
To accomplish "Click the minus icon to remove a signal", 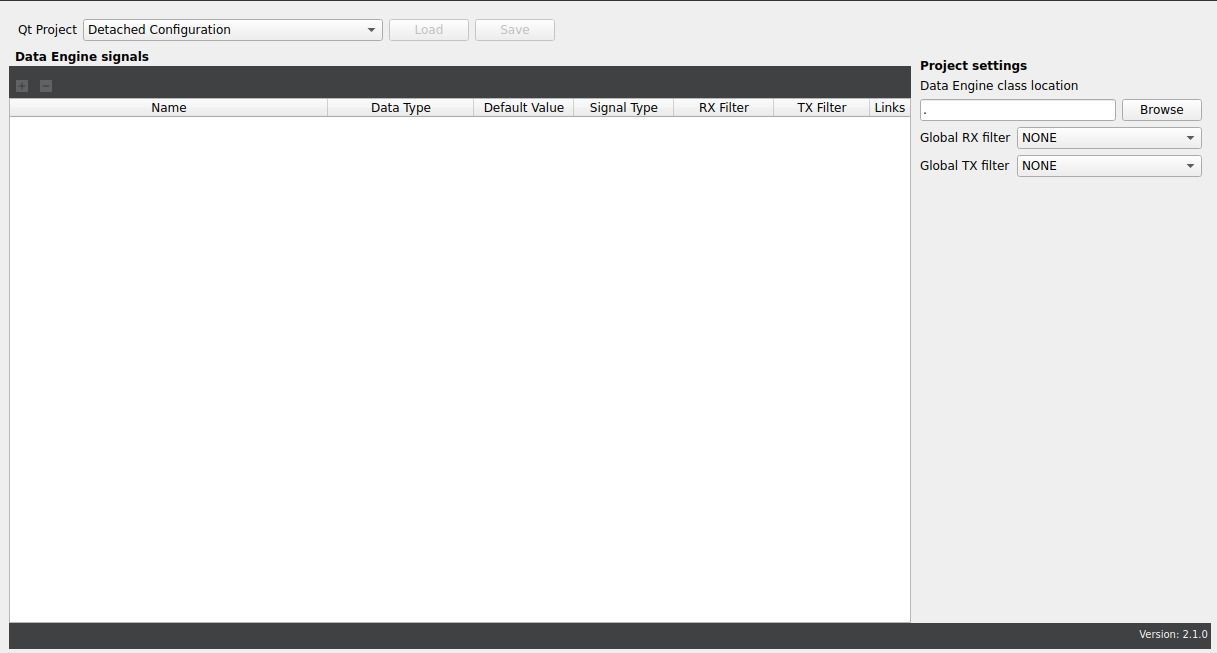I will [45, 85].
